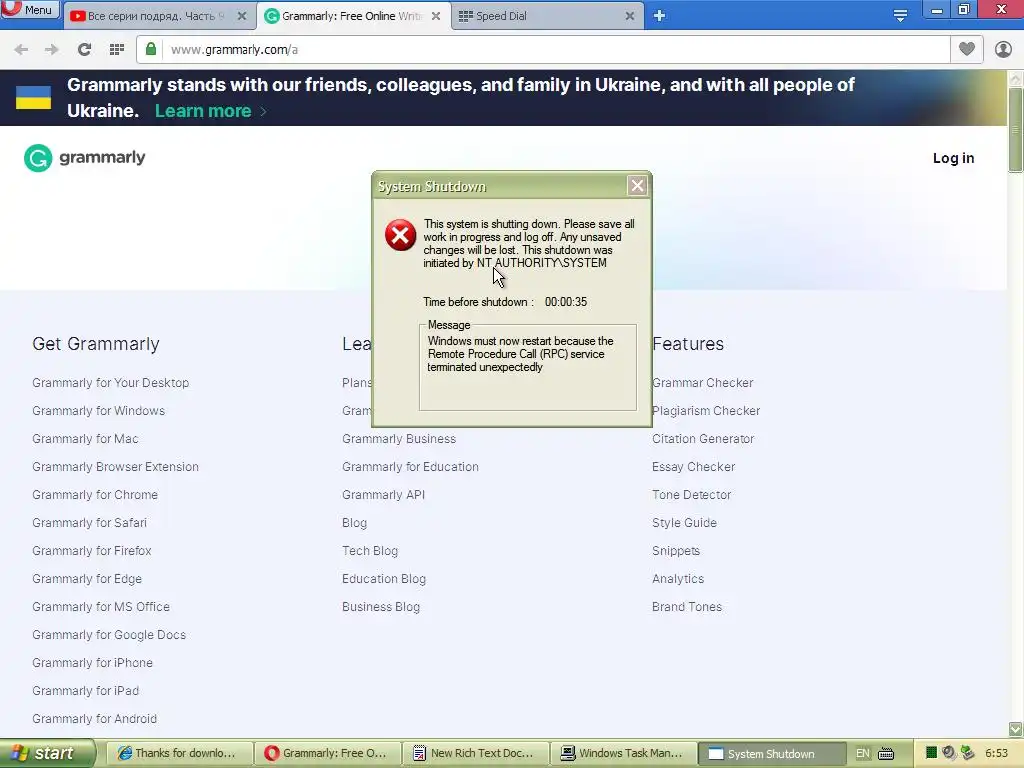Switch to the Grammarly tab

click(353, 16)
